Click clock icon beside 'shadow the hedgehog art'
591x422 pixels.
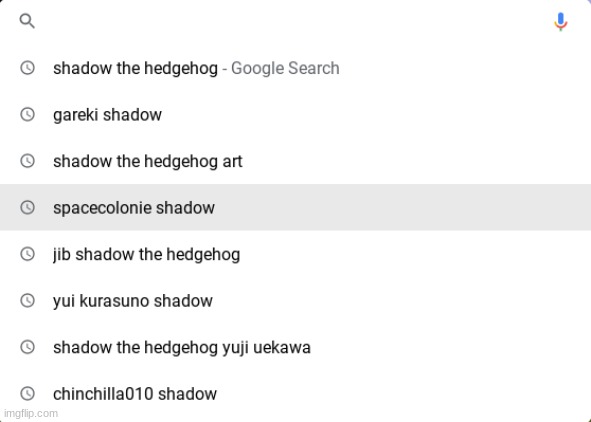[27, 161]
